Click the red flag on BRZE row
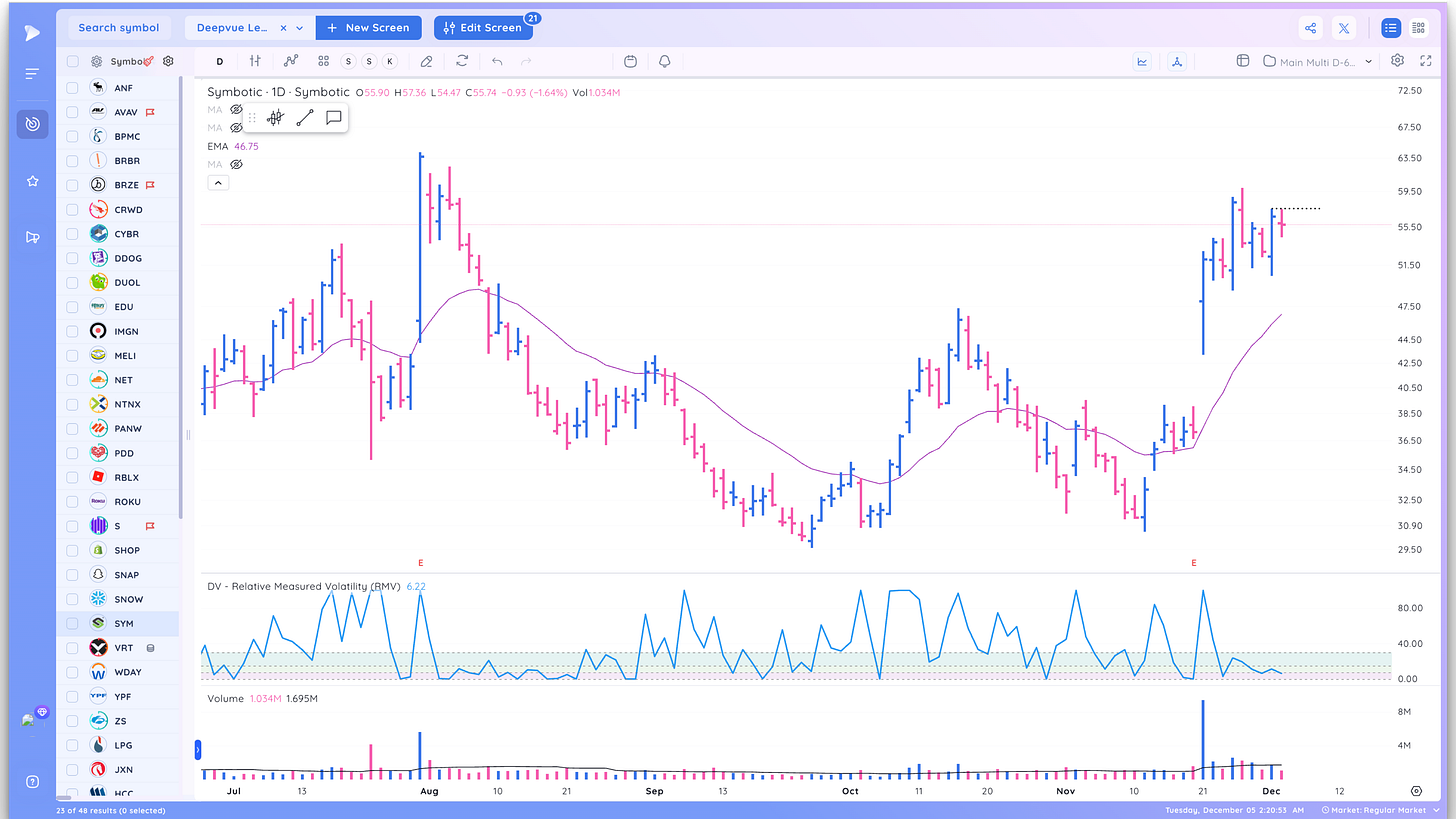 coord(150,186)
